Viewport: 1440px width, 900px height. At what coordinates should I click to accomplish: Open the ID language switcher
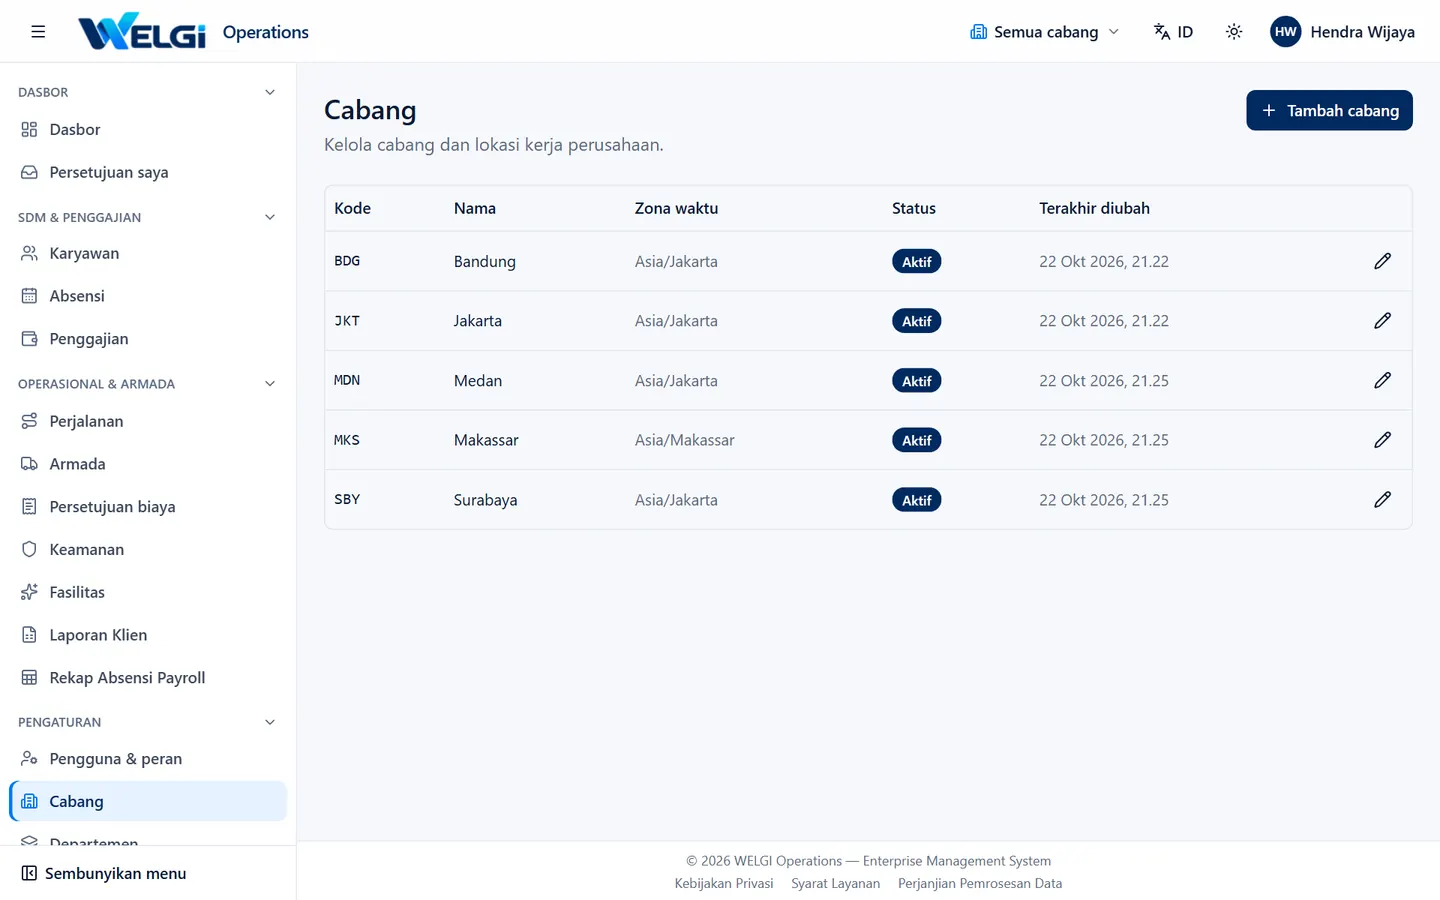(1173, 32)
